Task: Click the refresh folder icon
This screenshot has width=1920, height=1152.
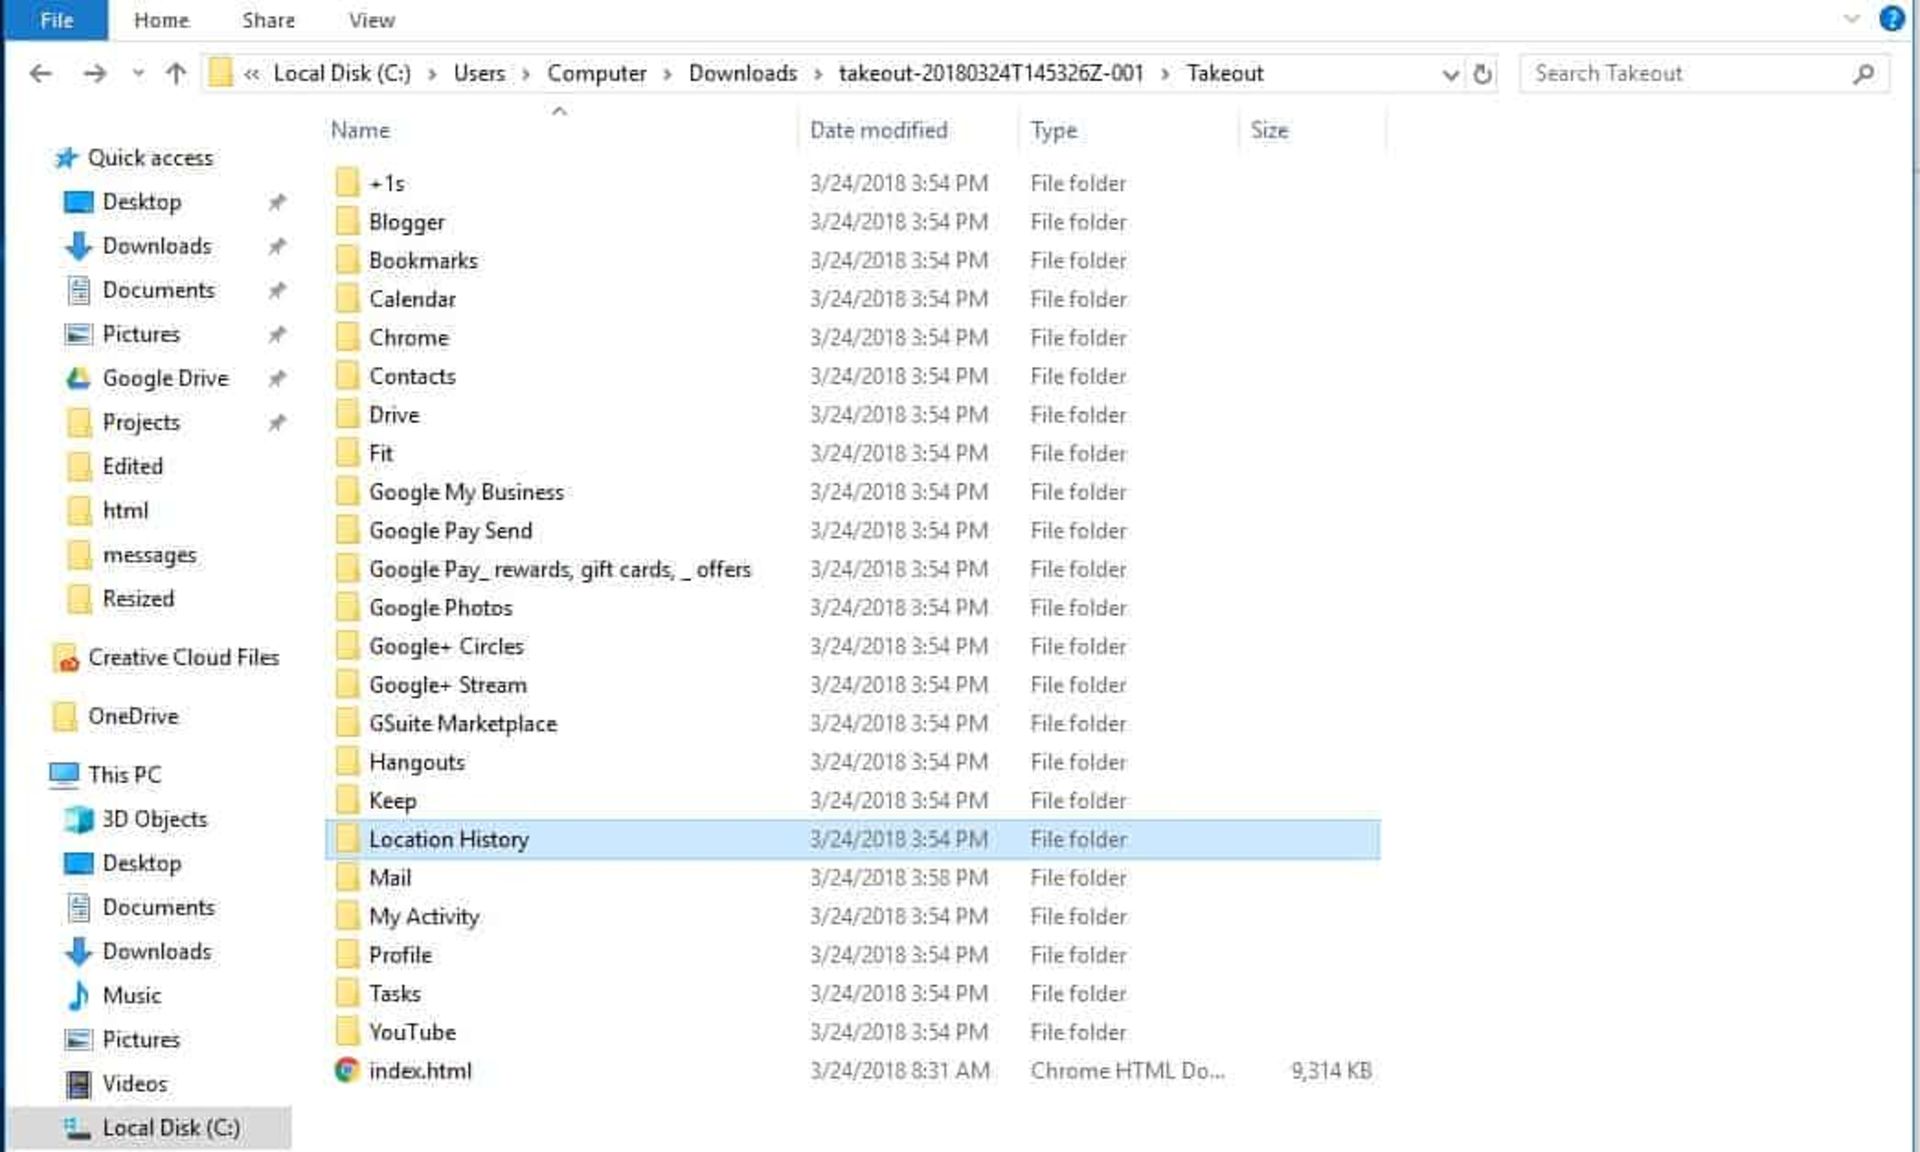Action: click(1480, 73)
